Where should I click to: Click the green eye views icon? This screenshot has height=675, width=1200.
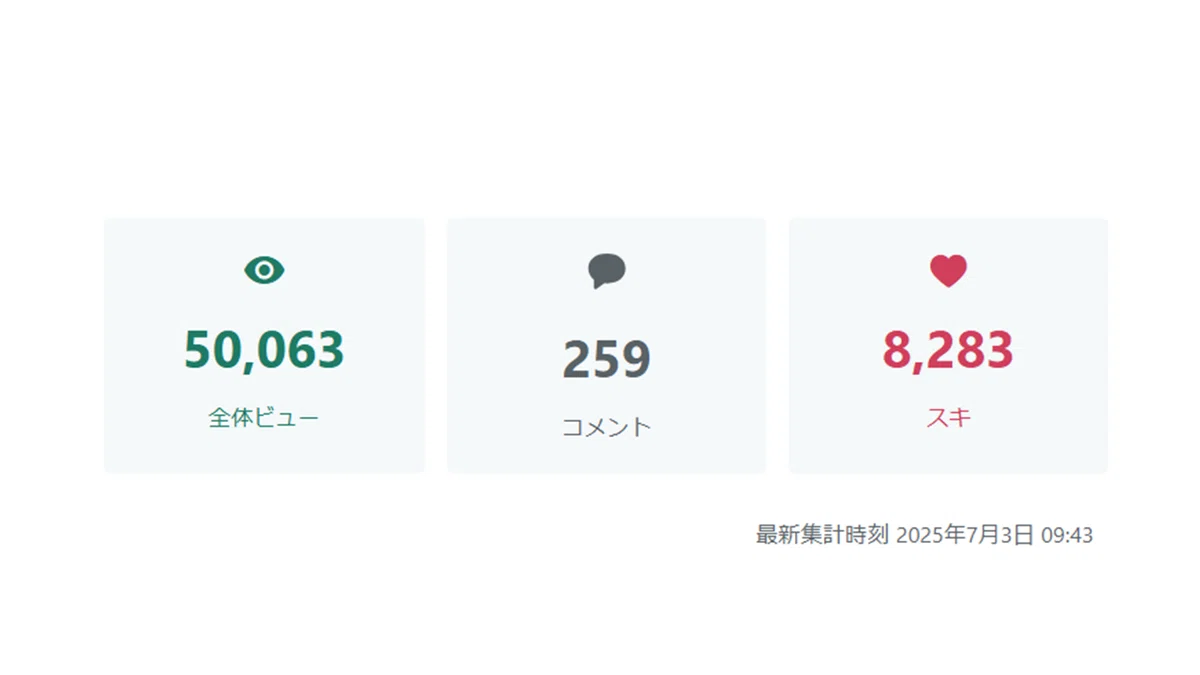pos(264,270)
